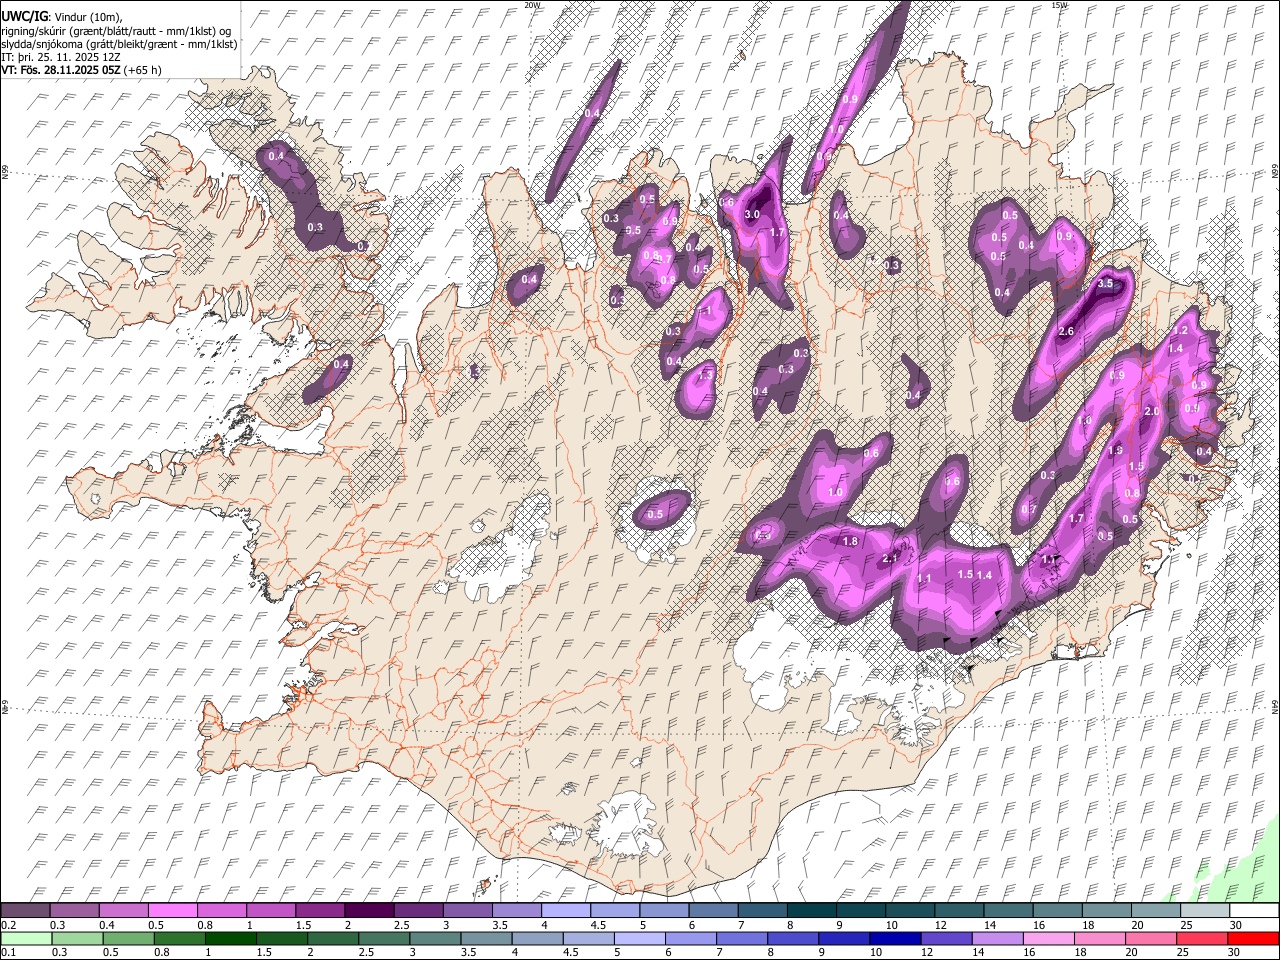
Task: Pick the 0.1 pale green rain scale swatch
Action: tap(26, 938)
